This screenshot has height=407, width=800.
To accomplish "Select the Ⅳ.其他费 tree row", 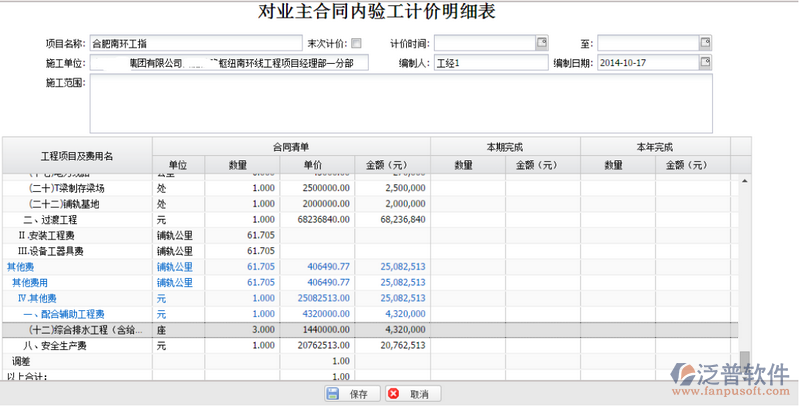I will [40, 298].
